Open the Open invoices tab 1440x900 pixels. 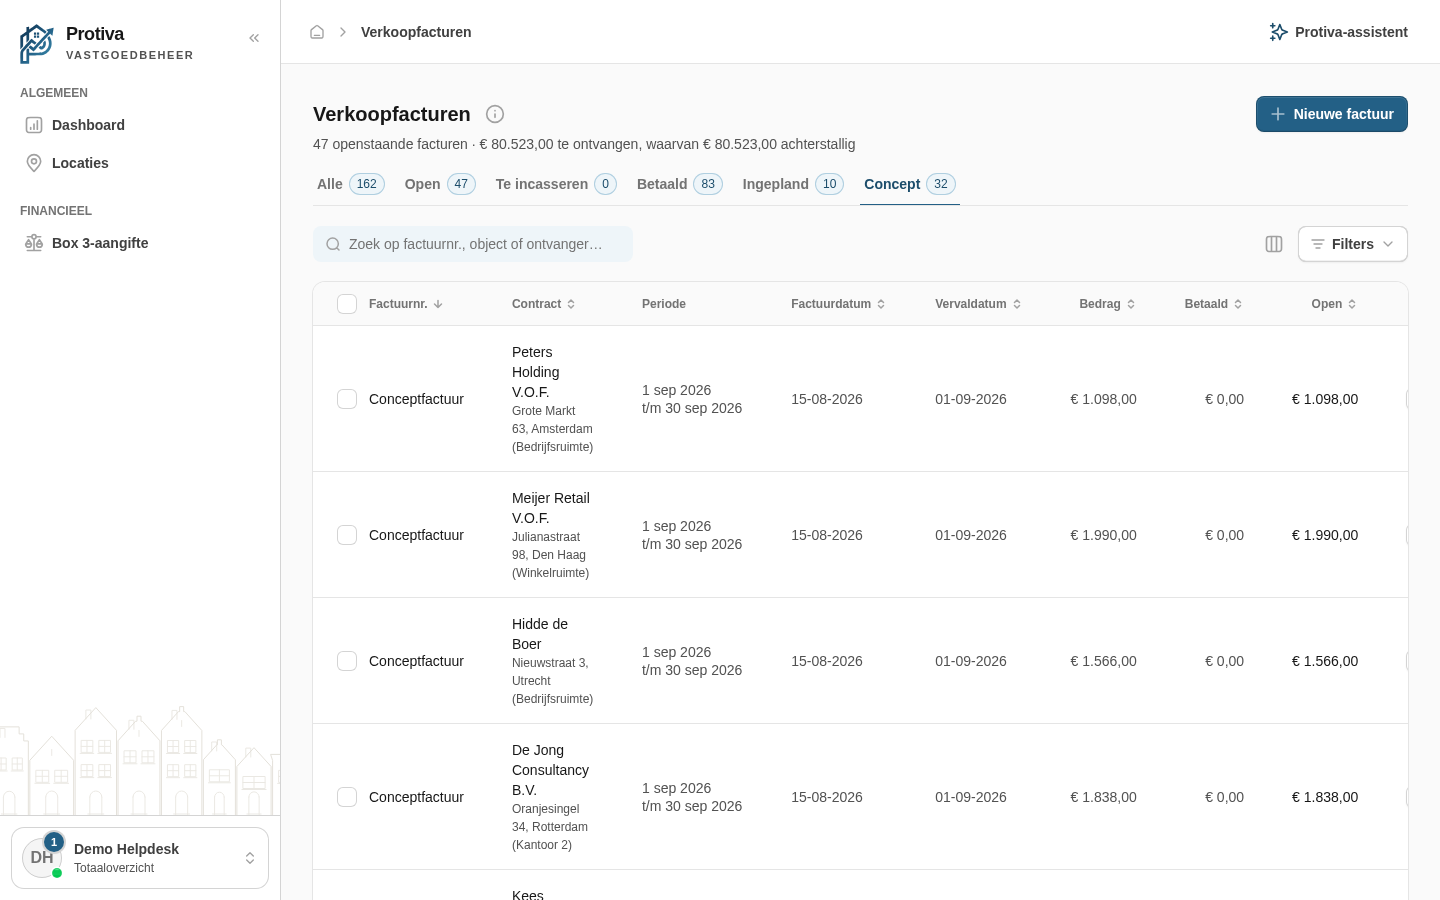pyautogui.click(x=440, y=184)
